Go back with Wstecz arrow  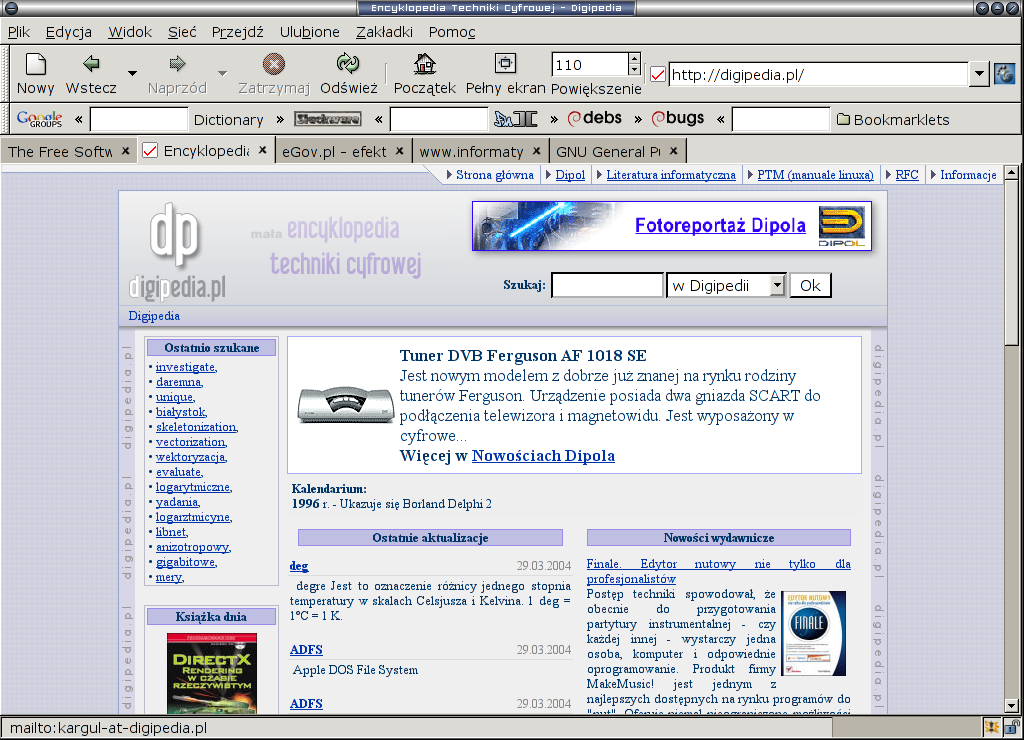[91, 63]
